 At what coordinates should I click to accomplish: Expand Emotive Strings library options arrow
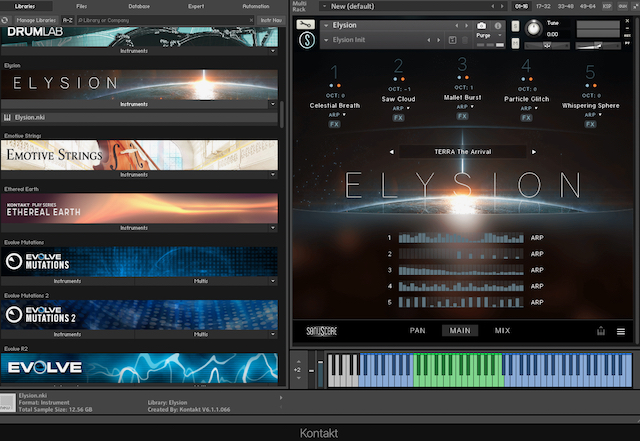tap(273, 174)
